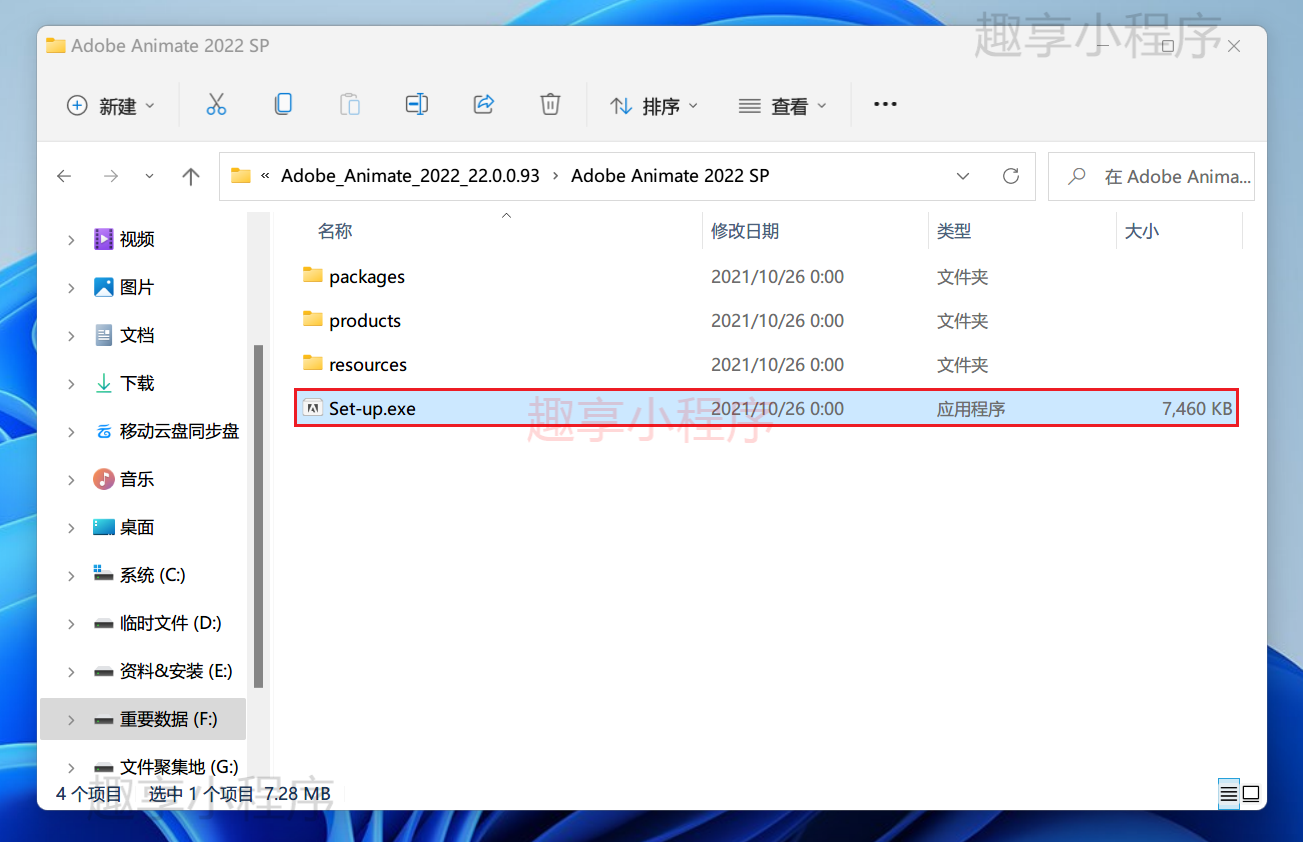1303x842 pixels.
Task: Click the Delete trash icon
Action: pyautogui.click(x=550, y=104)
